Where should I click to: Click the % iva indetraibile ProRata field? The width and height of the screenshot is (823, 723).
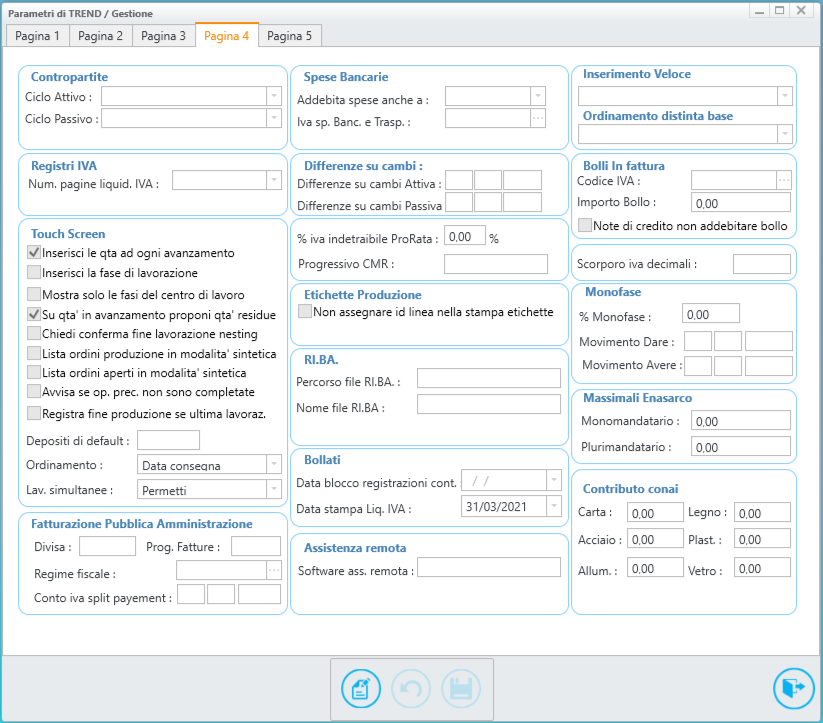[x=465, y=236]
